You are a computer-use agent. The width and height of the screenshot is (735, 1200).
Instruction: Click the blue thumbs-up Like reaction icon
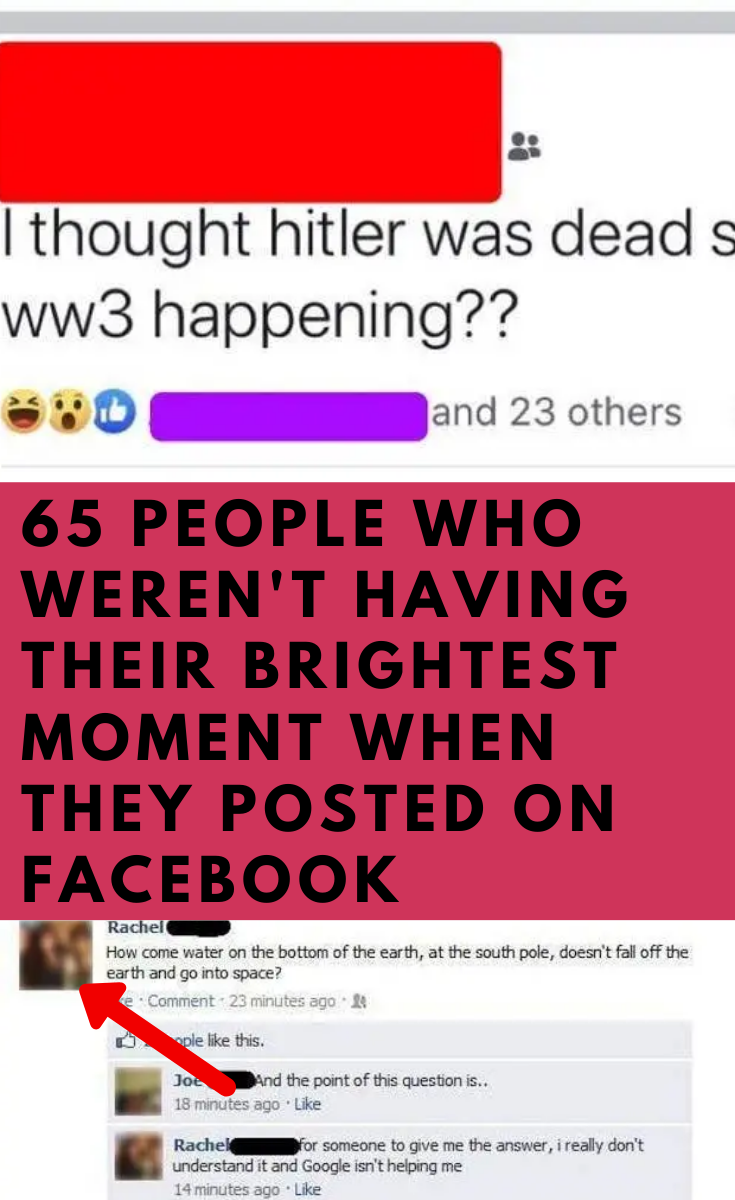coord(114,412)
